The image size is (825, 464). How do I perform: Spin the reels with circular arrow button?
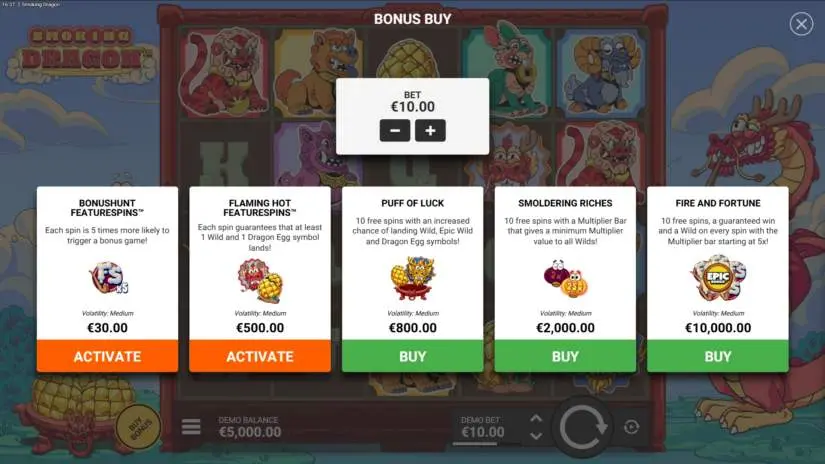[x=582, y=427]
